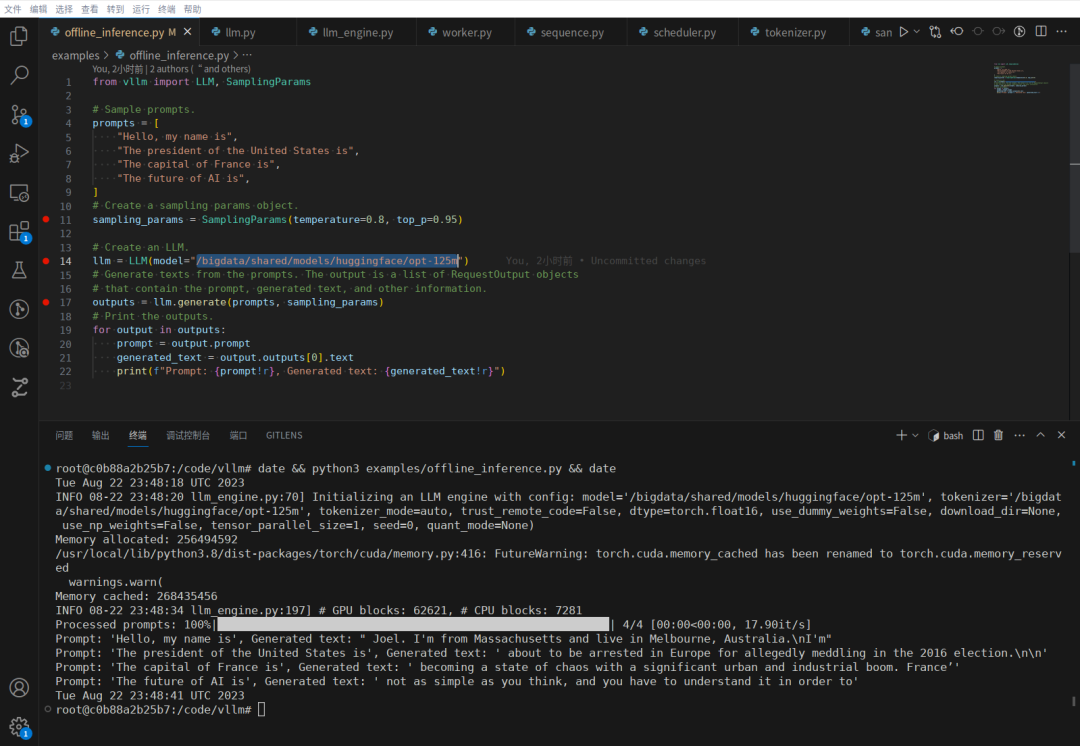The image size is (1080, 746).
Task: Open the Accounts menu icon
Action: pos(19,687)
